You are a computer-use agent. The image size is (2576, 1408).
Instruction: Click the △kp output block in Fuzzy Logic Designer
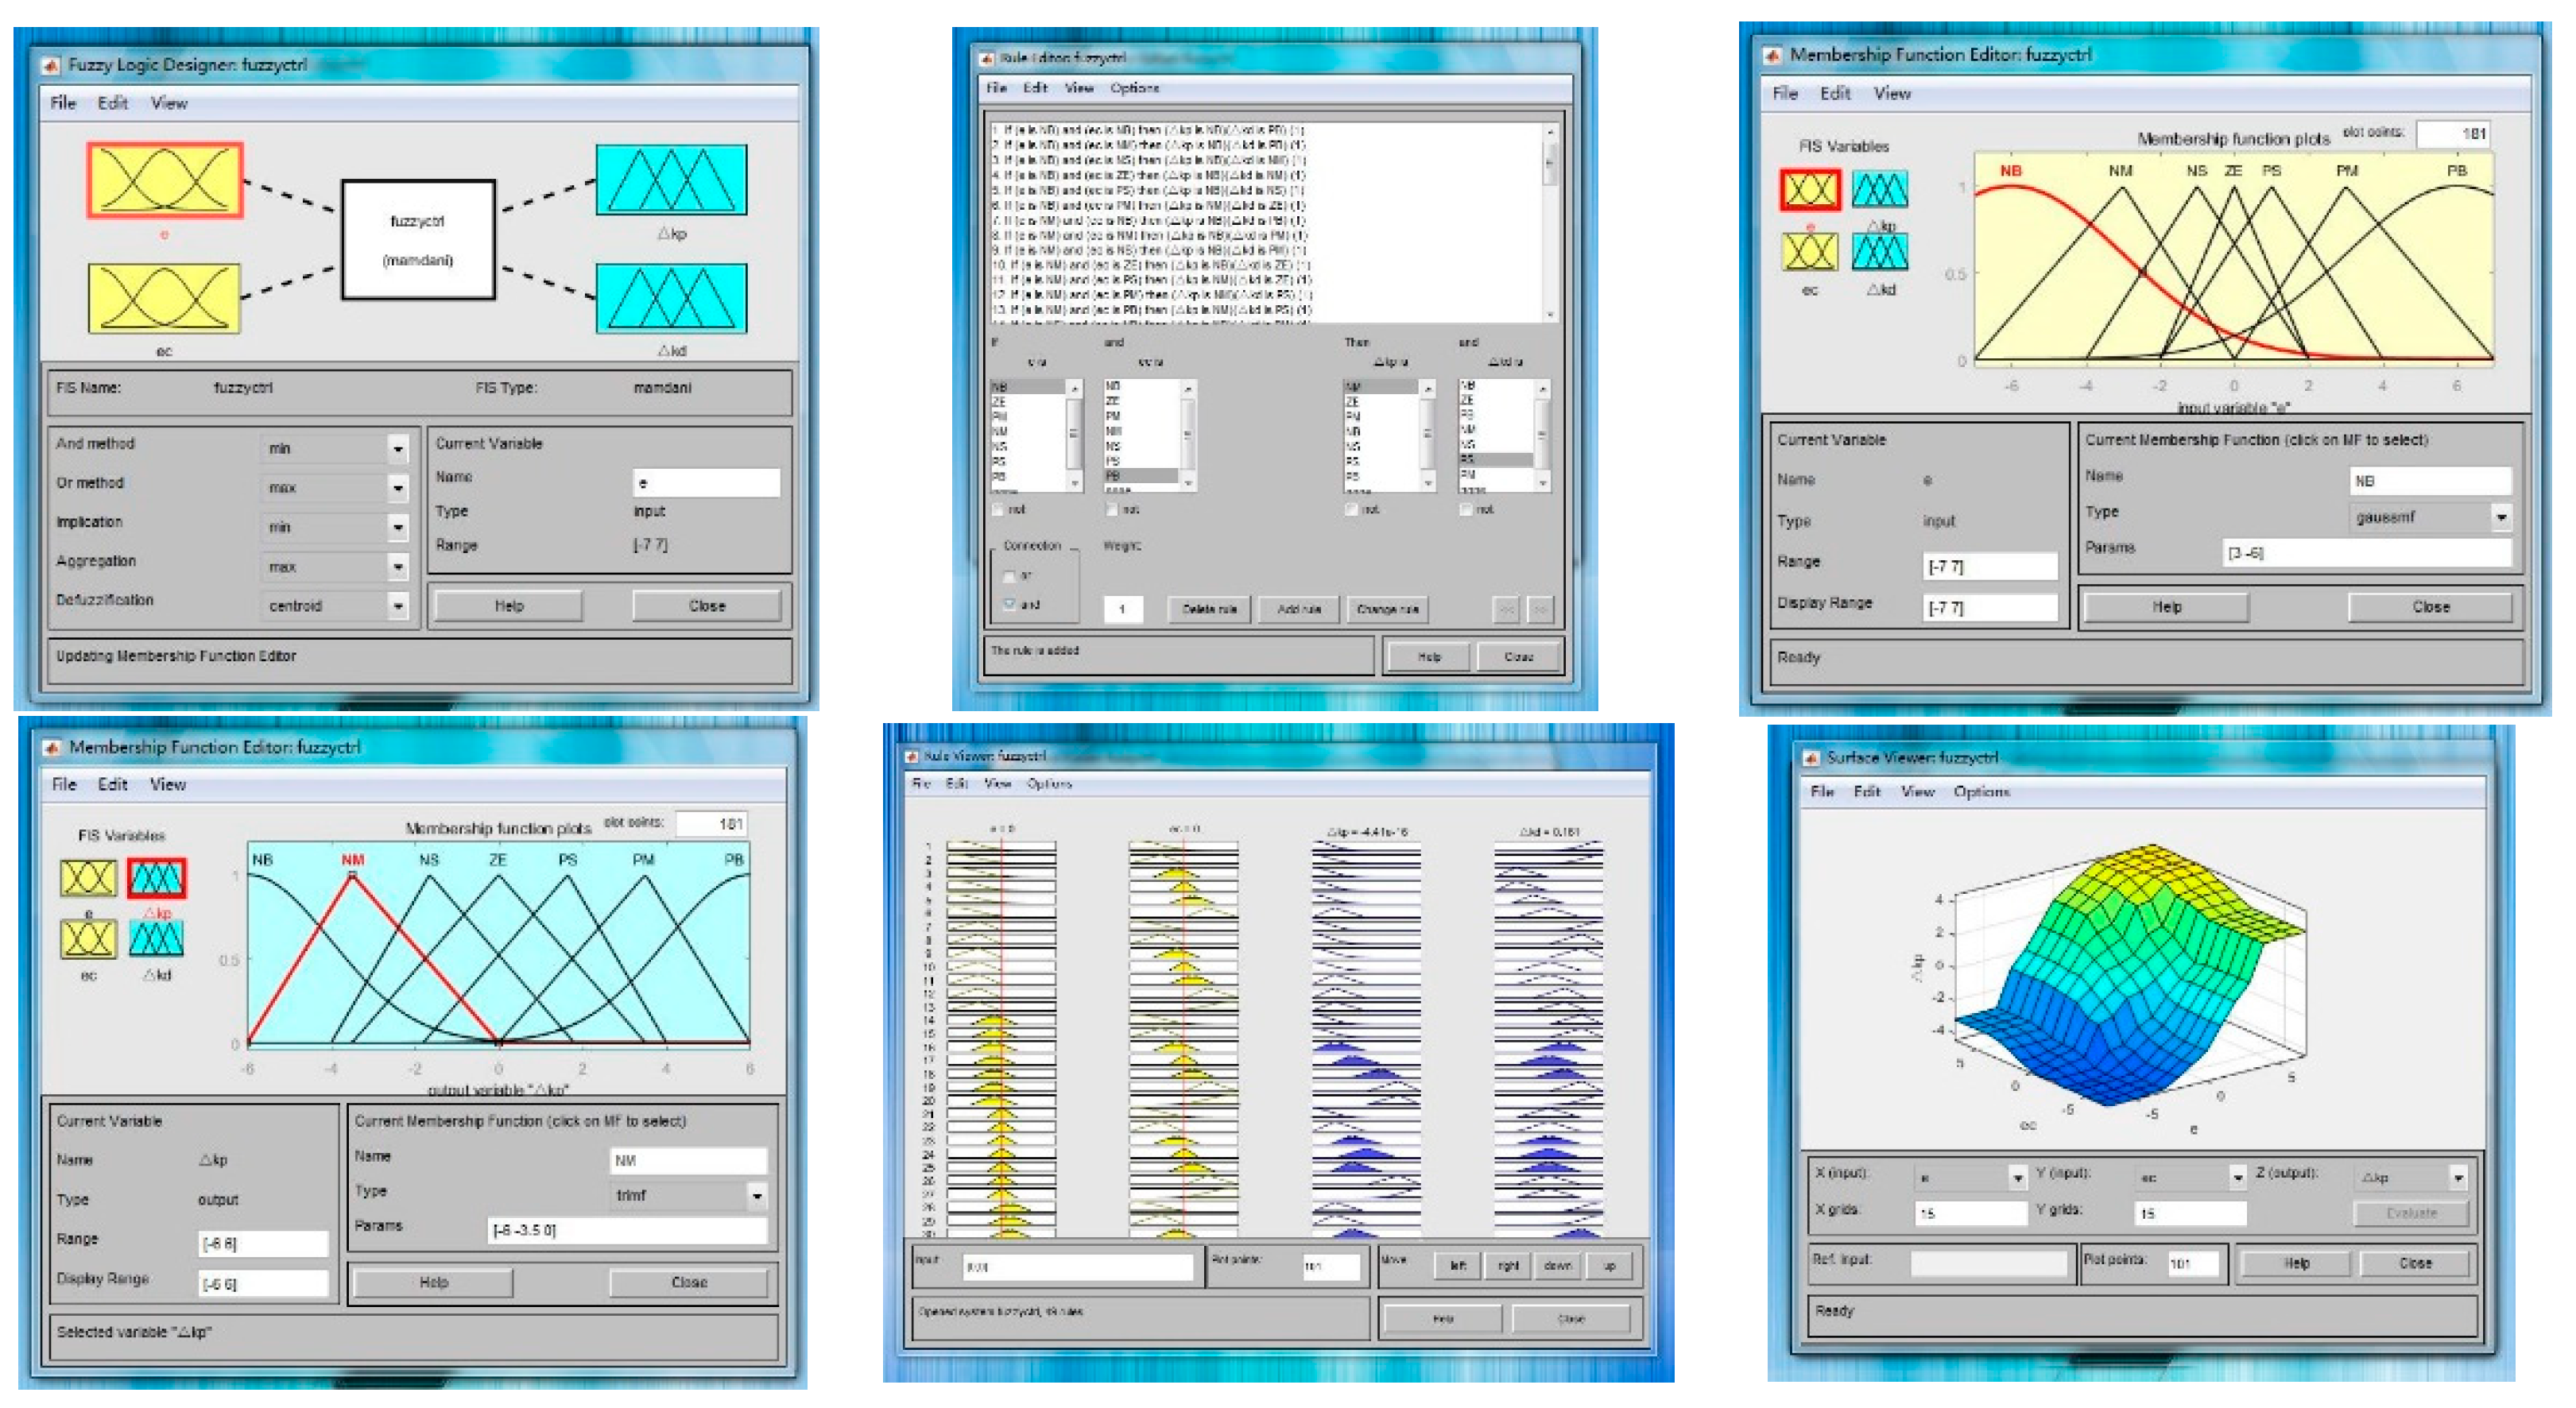(x=671, y=180)
